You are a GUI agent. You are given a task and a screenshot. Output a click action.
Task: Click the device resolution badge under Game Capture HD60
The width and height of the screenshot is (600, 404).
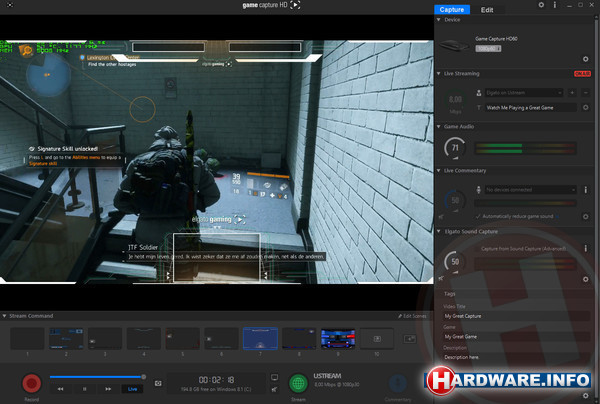pyautogui.click(x=488, y=49)
